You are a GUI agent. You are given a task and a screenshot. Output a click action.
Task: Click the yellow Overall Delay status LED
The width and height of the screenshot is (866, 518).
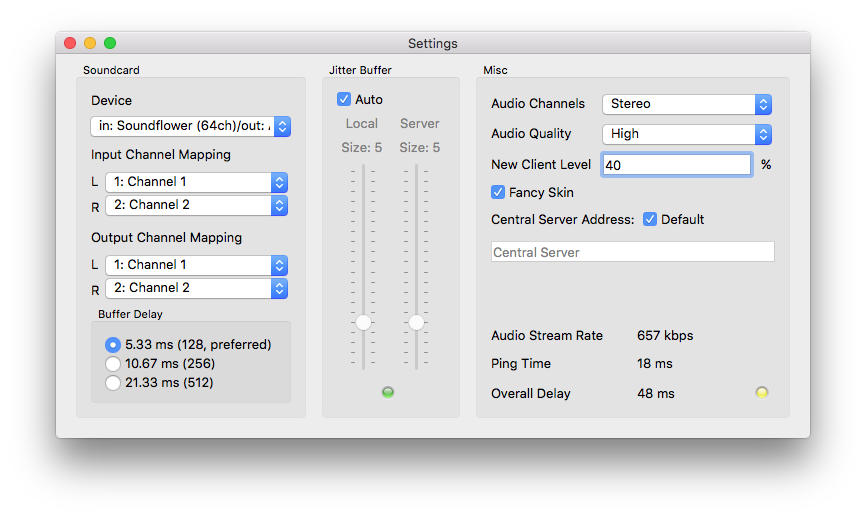(762, 393)
